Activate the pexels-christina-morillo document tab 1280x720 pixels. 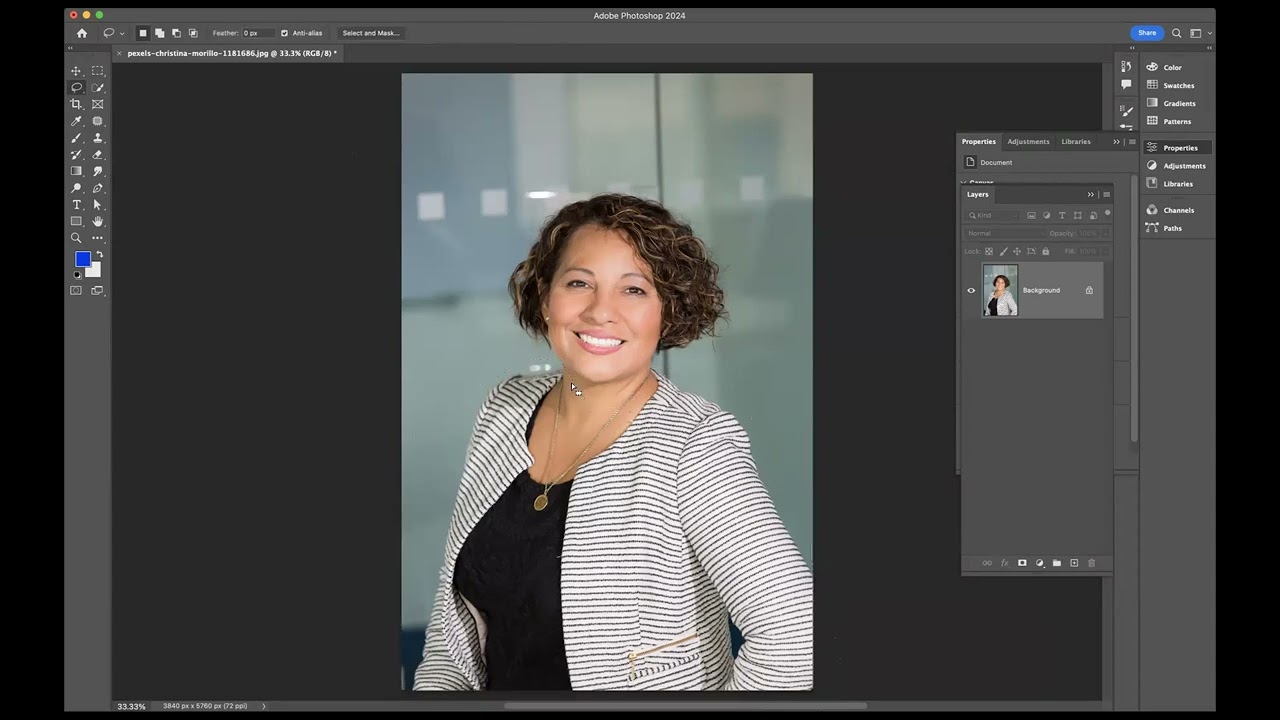point(231,53)
